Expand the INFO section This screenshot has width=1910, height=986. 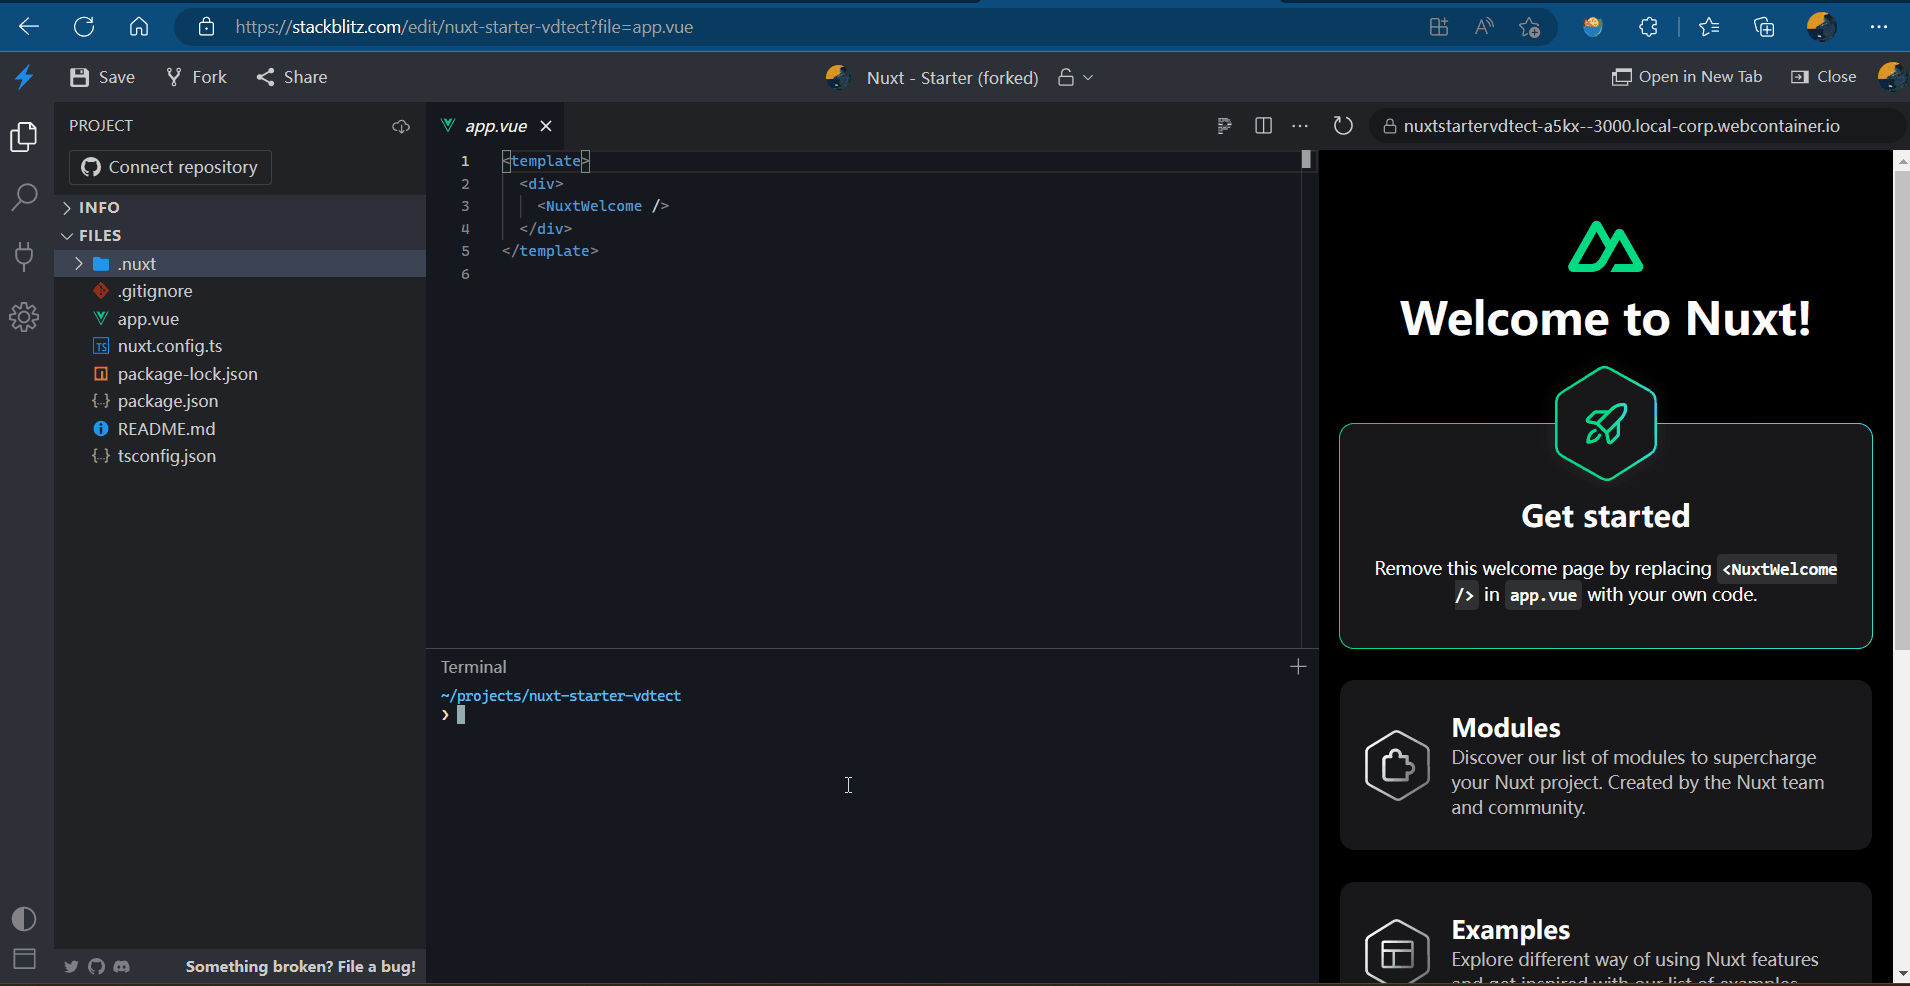pos(240,208)
